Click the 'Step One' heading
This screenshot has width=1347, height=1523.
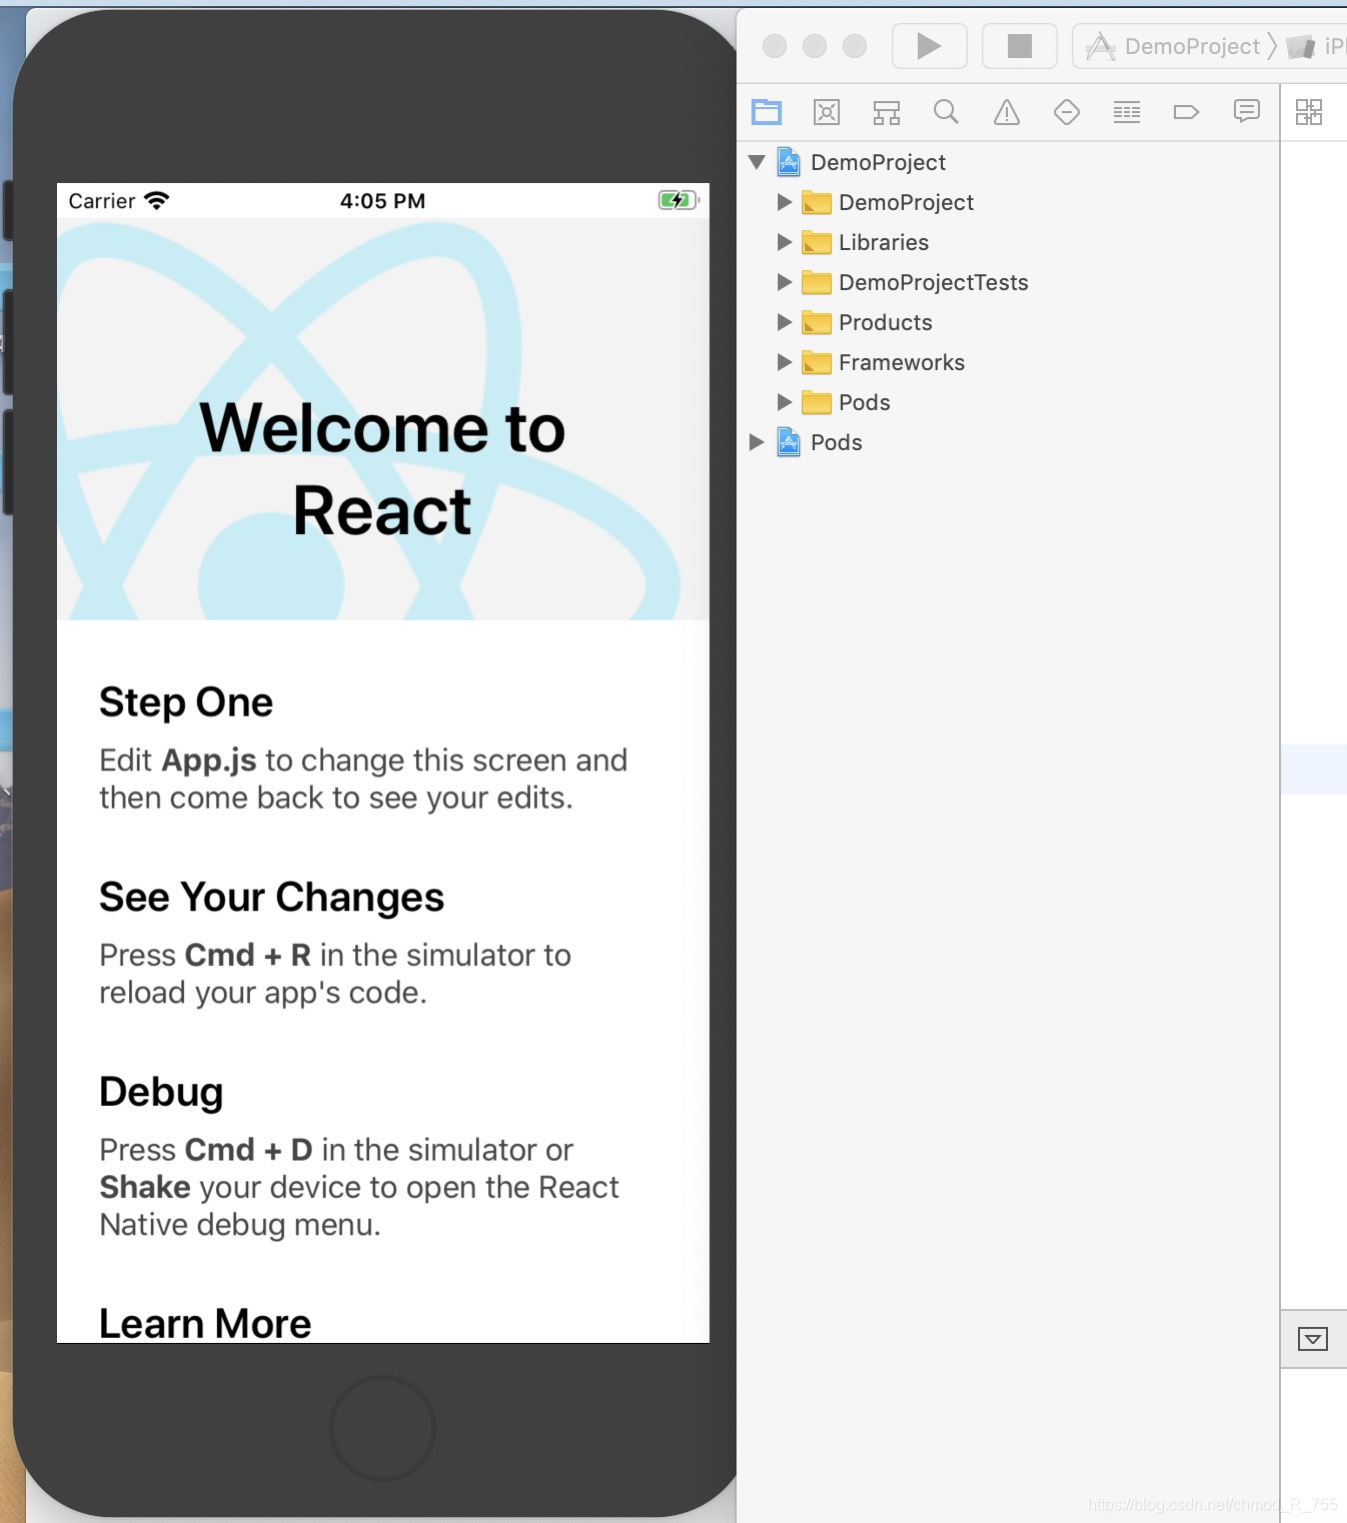[186, 702]
